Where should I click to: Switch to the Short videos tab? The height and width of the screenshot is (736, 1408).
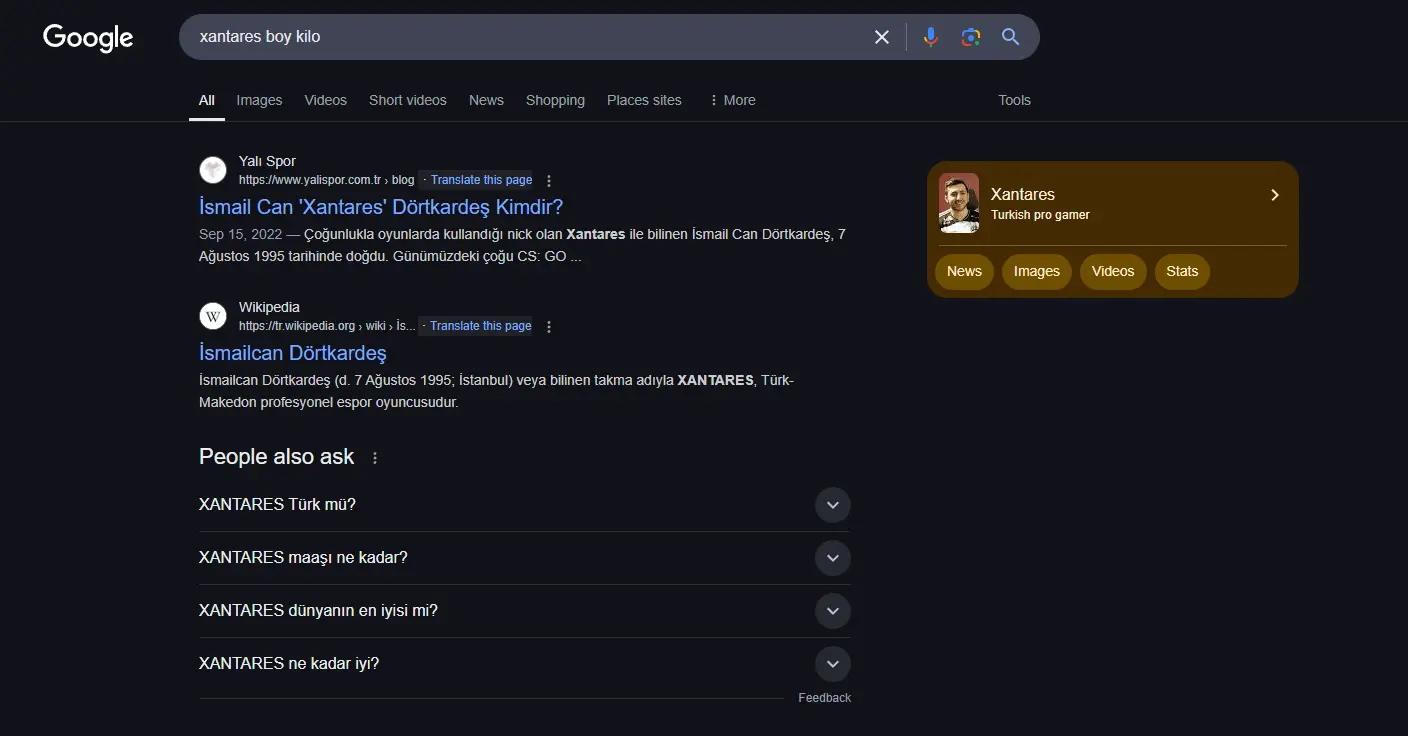pyautogui.click(x=408, y=100)
